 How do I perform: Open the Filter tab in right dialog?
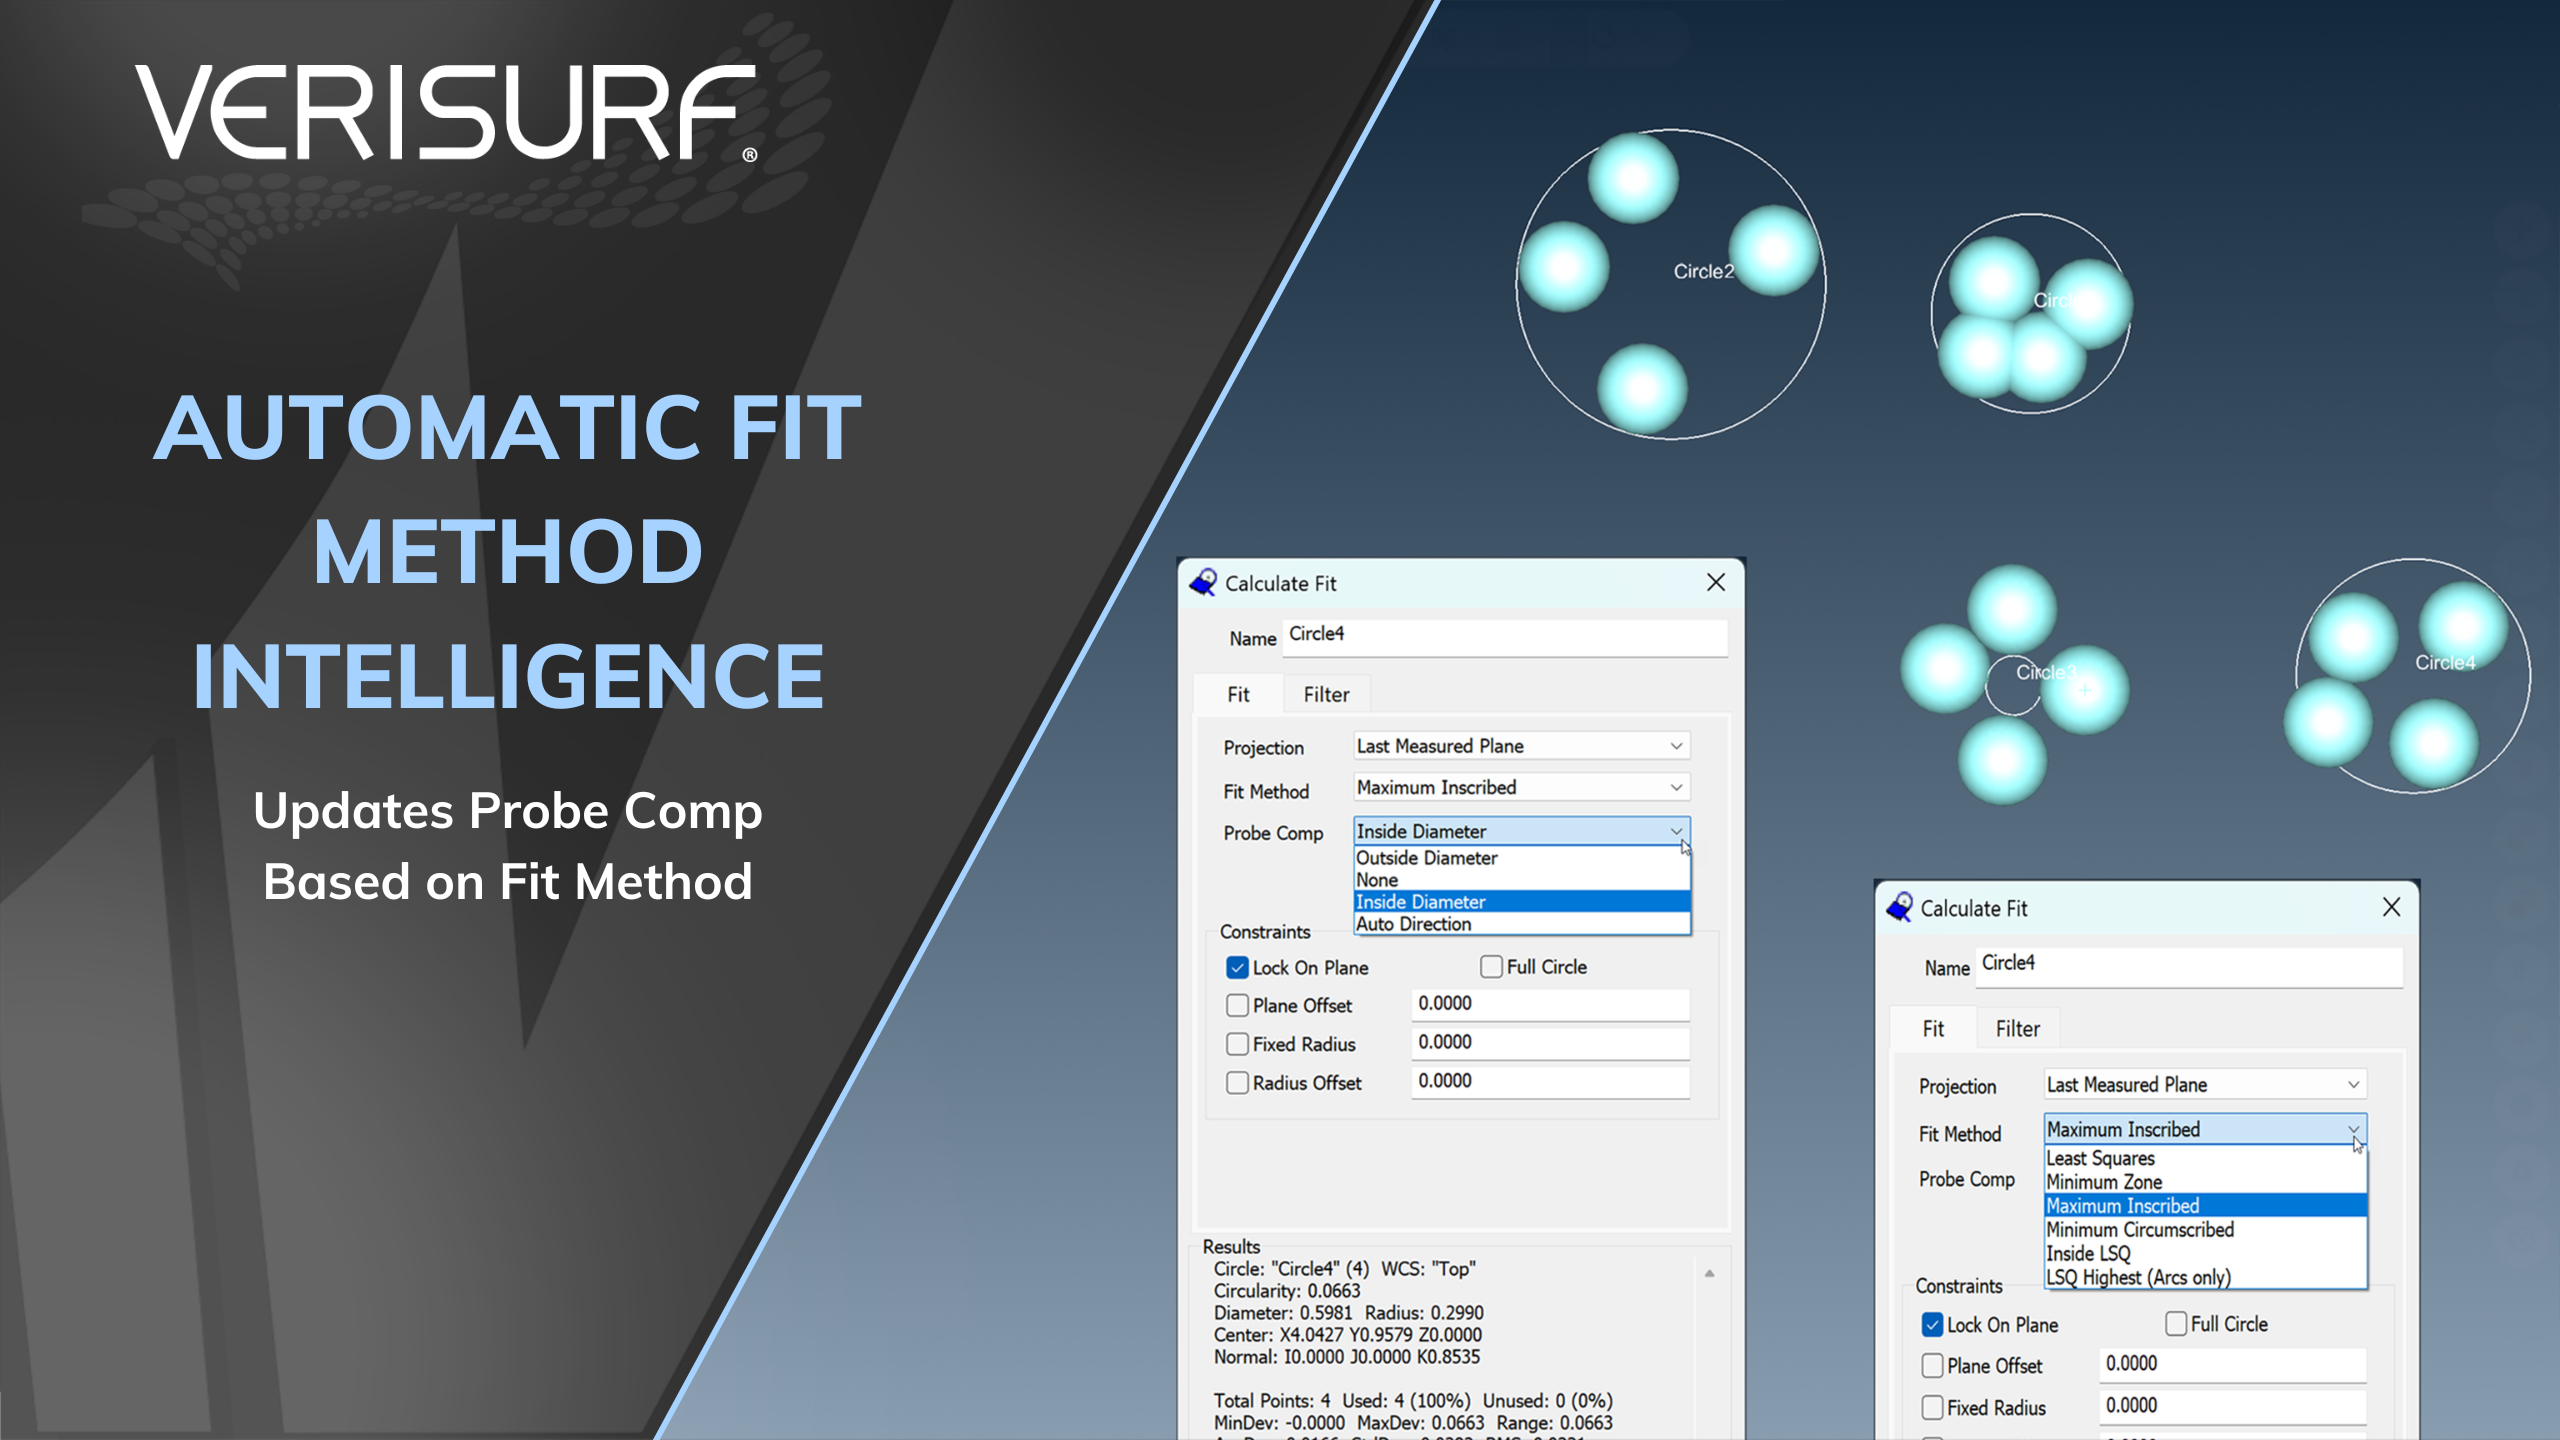click(2017, 1028)
